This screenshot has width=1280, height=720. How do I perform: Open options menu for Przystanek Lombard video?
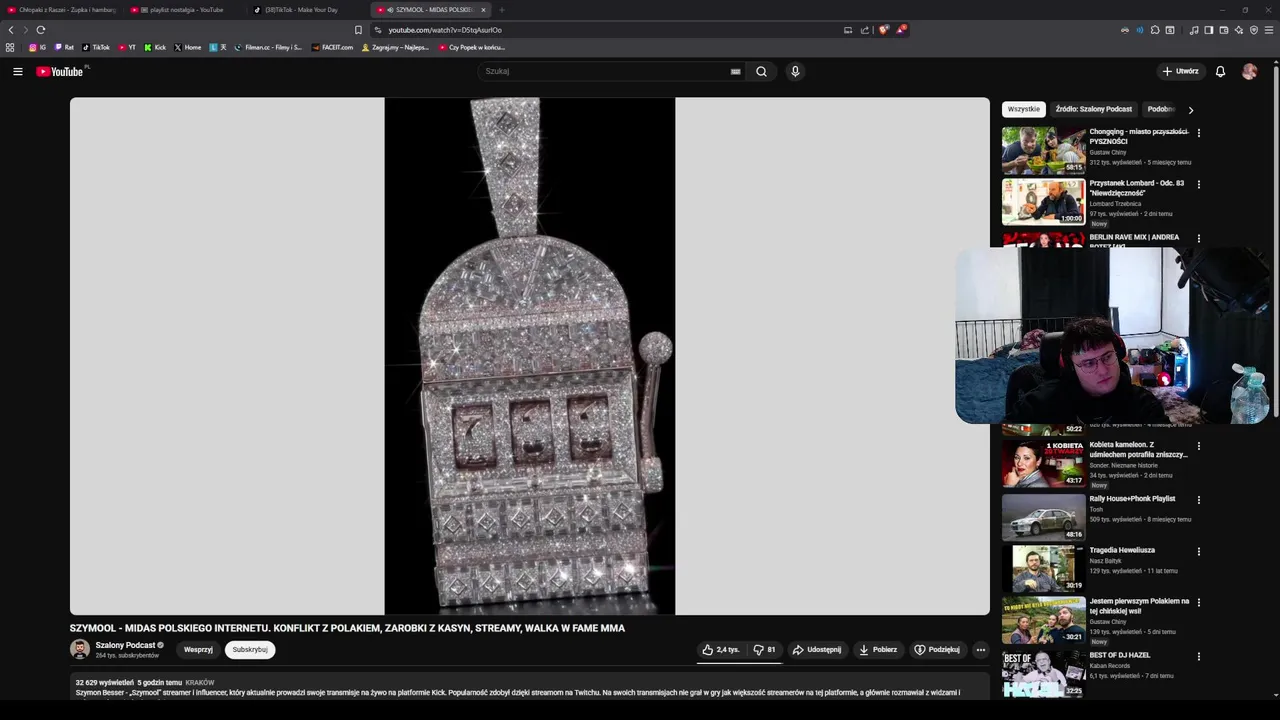pos(1198,185)
